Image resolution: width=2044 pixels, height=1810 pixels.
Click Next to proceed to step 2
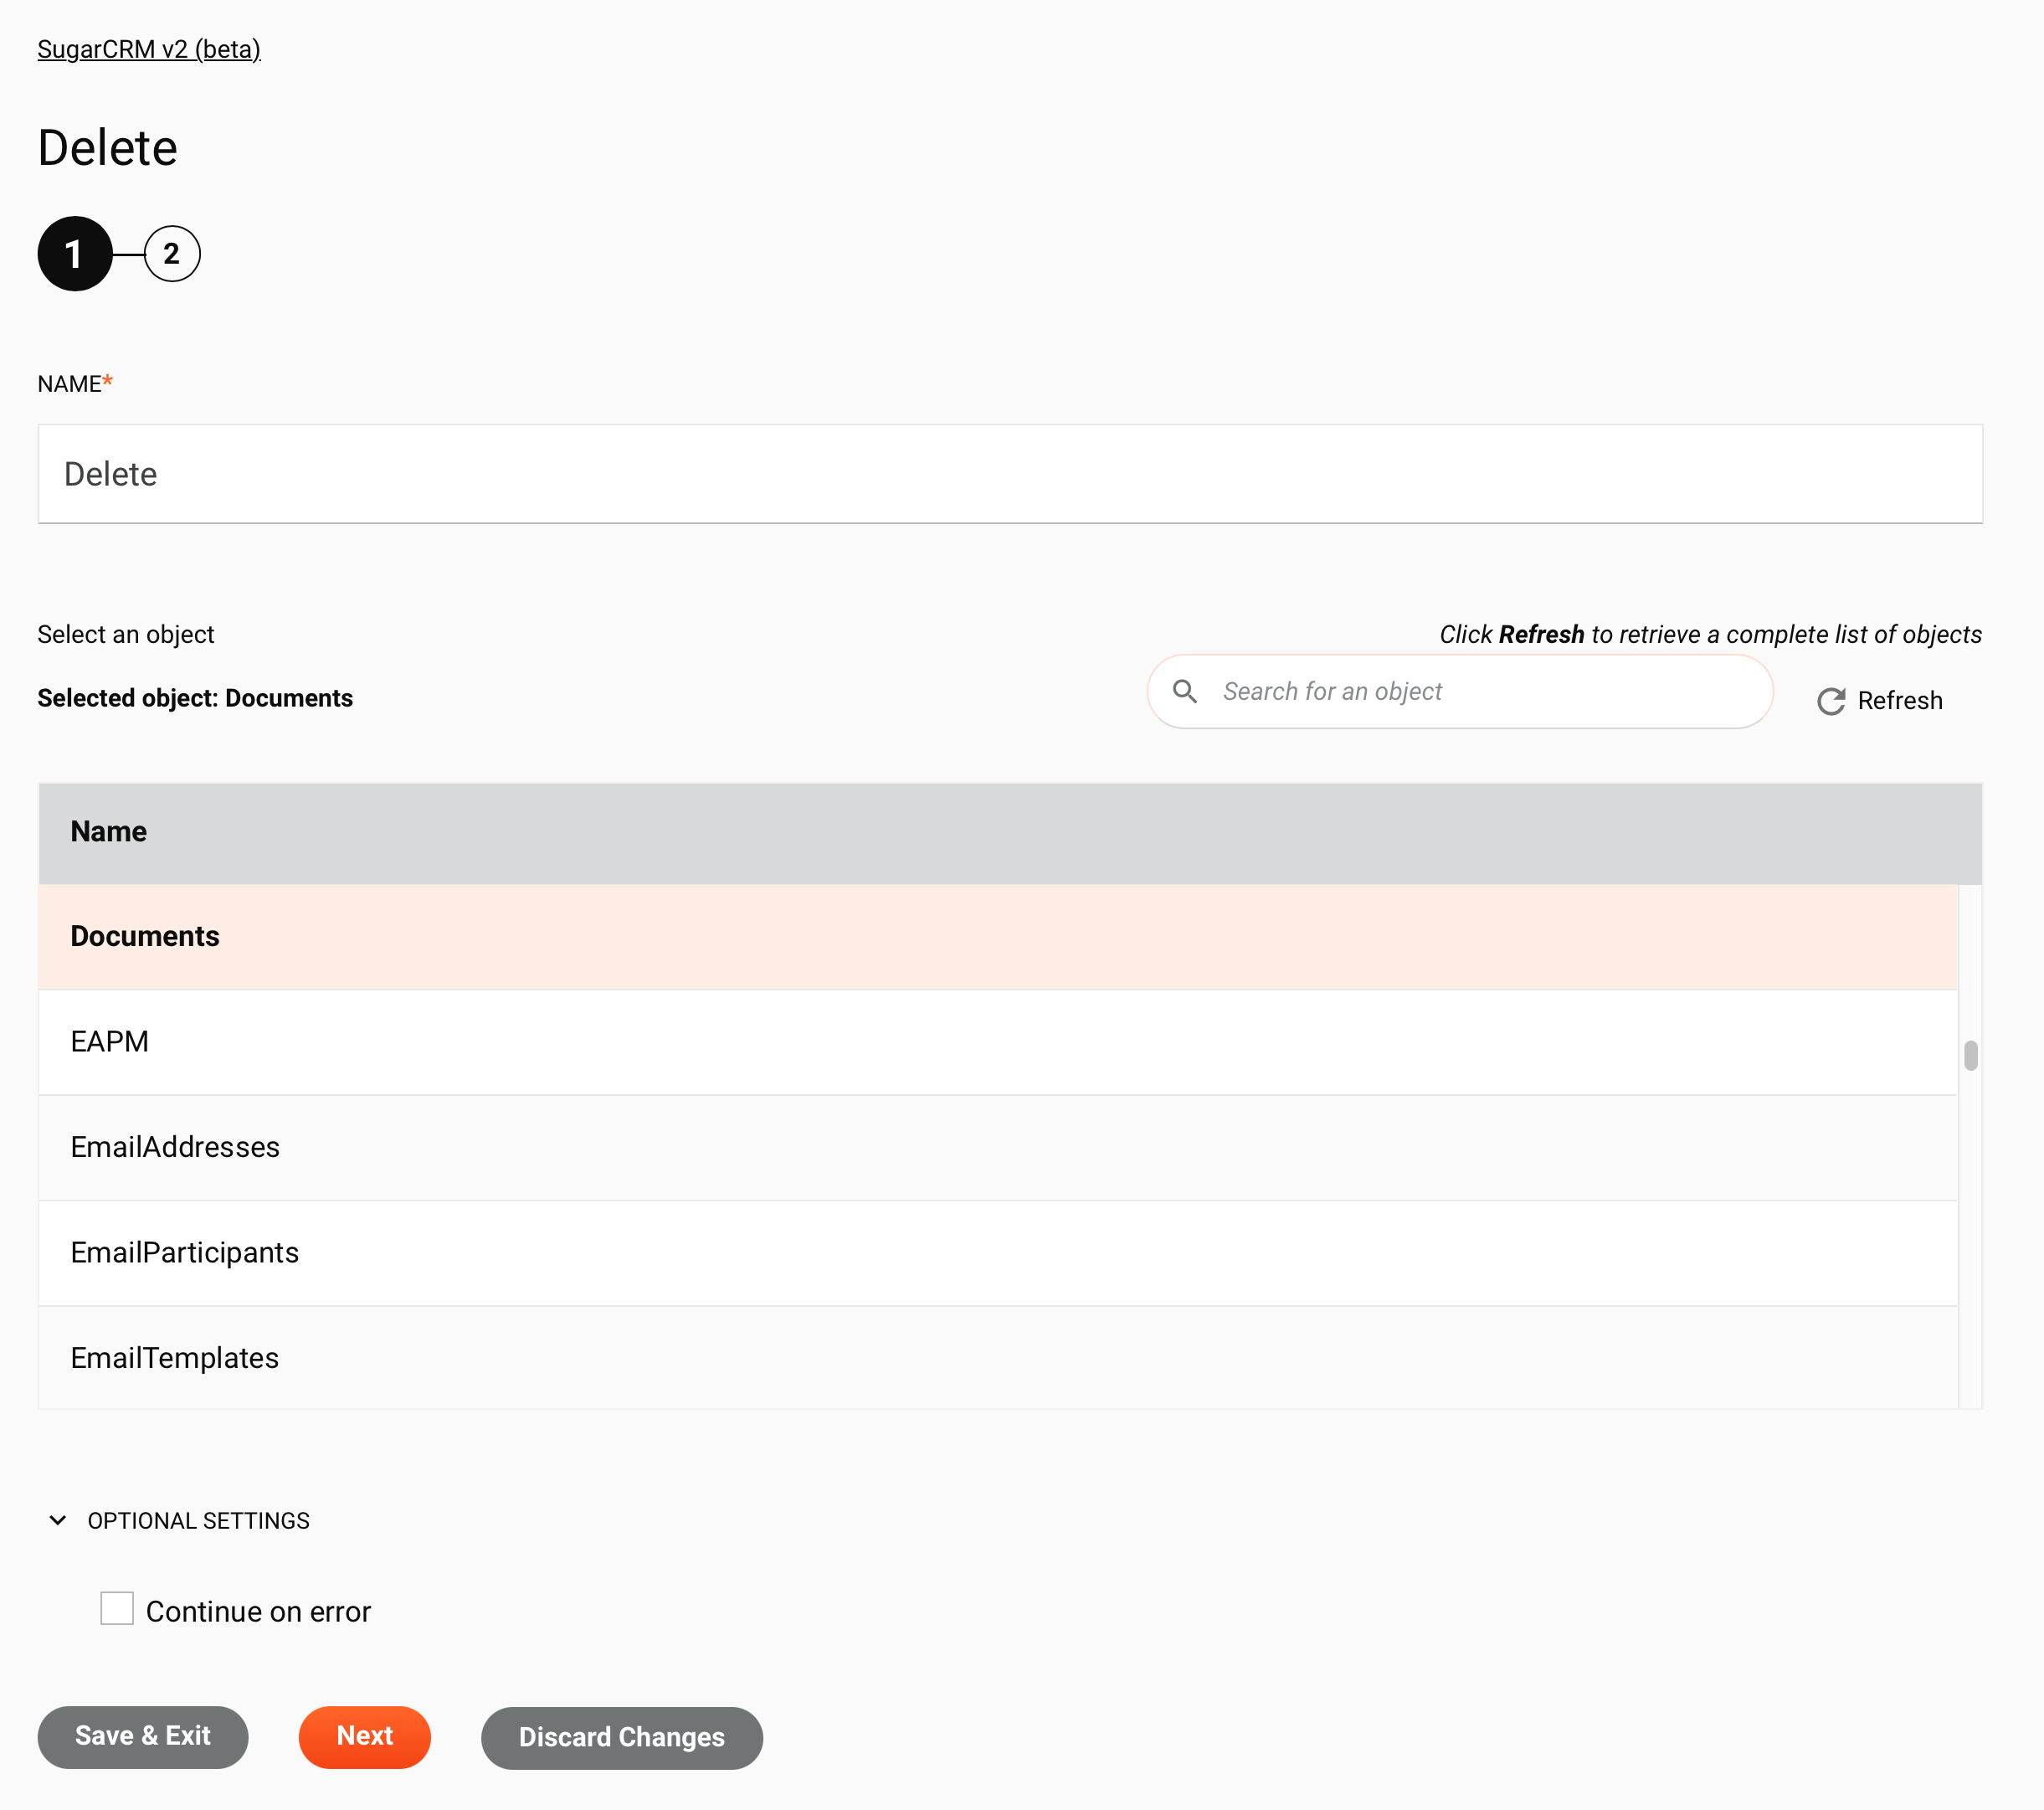(363, 1736)
